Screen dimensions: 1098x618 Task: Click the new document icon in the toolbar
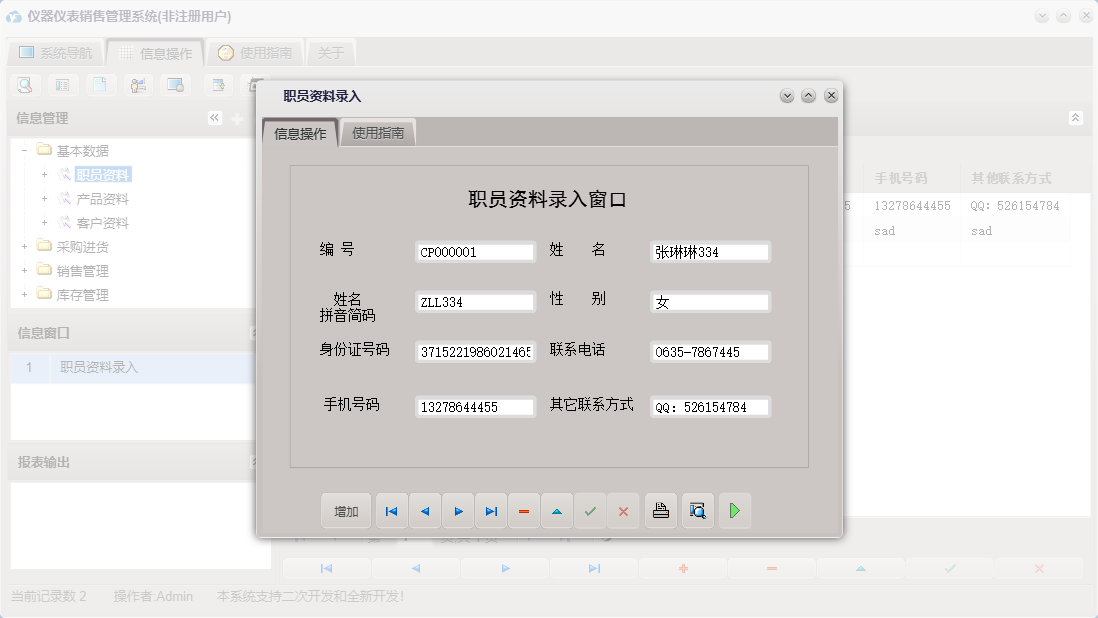tap(100, 85)
